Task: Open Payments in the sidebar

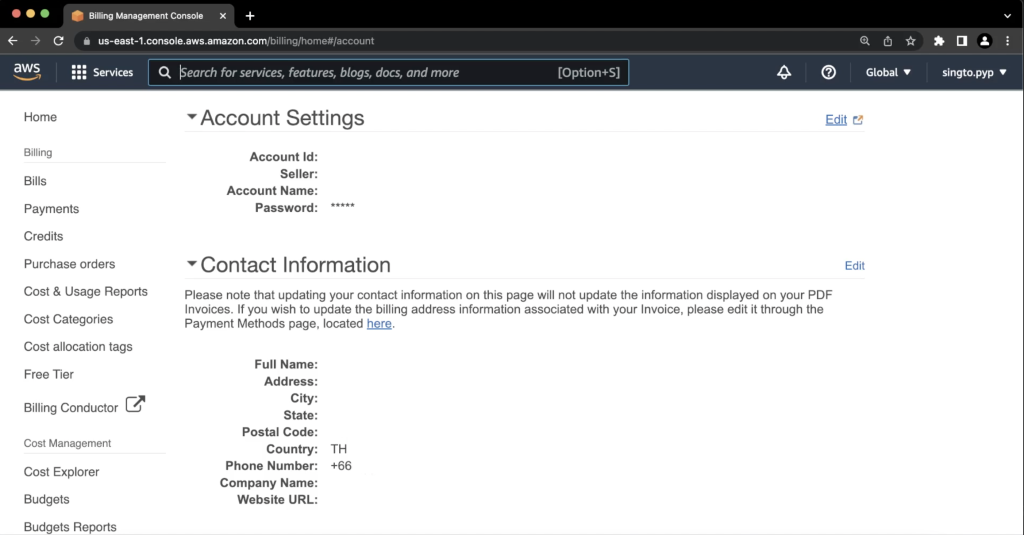Action: (52, 209)
